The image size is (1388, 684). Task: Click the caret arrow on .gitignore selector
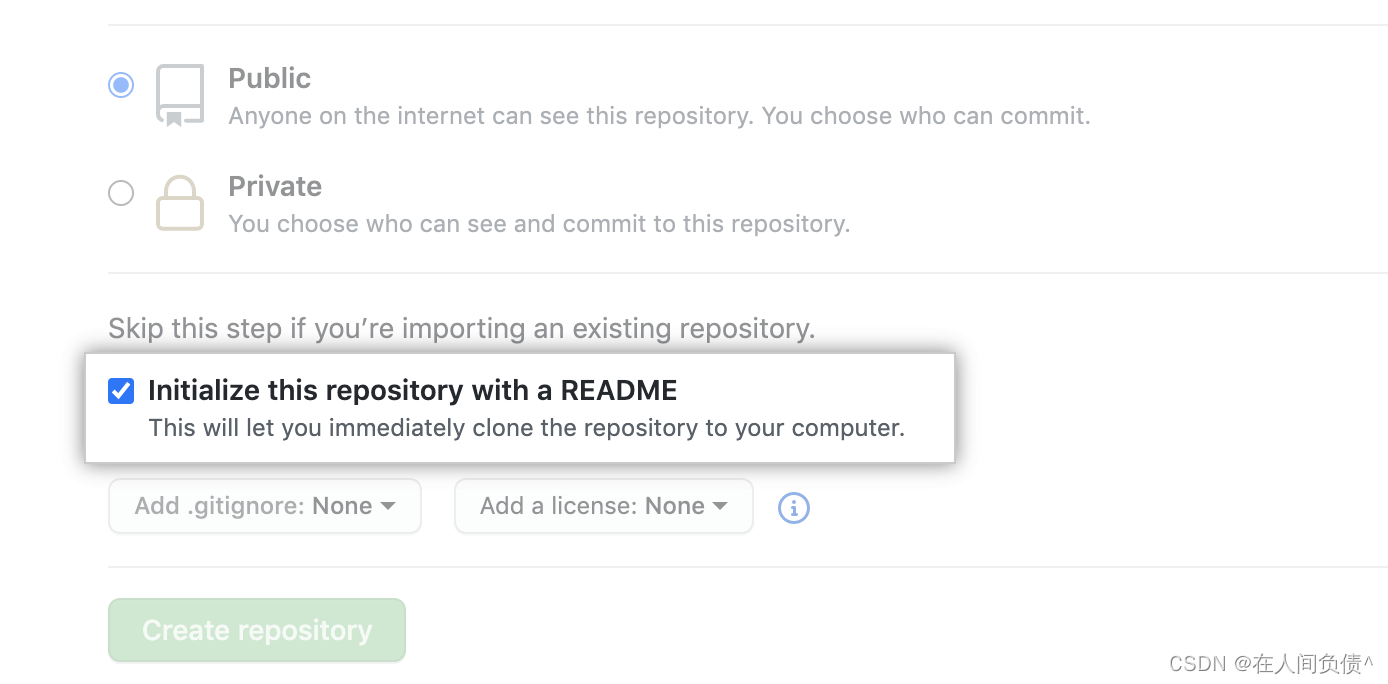tap(388, 507)
